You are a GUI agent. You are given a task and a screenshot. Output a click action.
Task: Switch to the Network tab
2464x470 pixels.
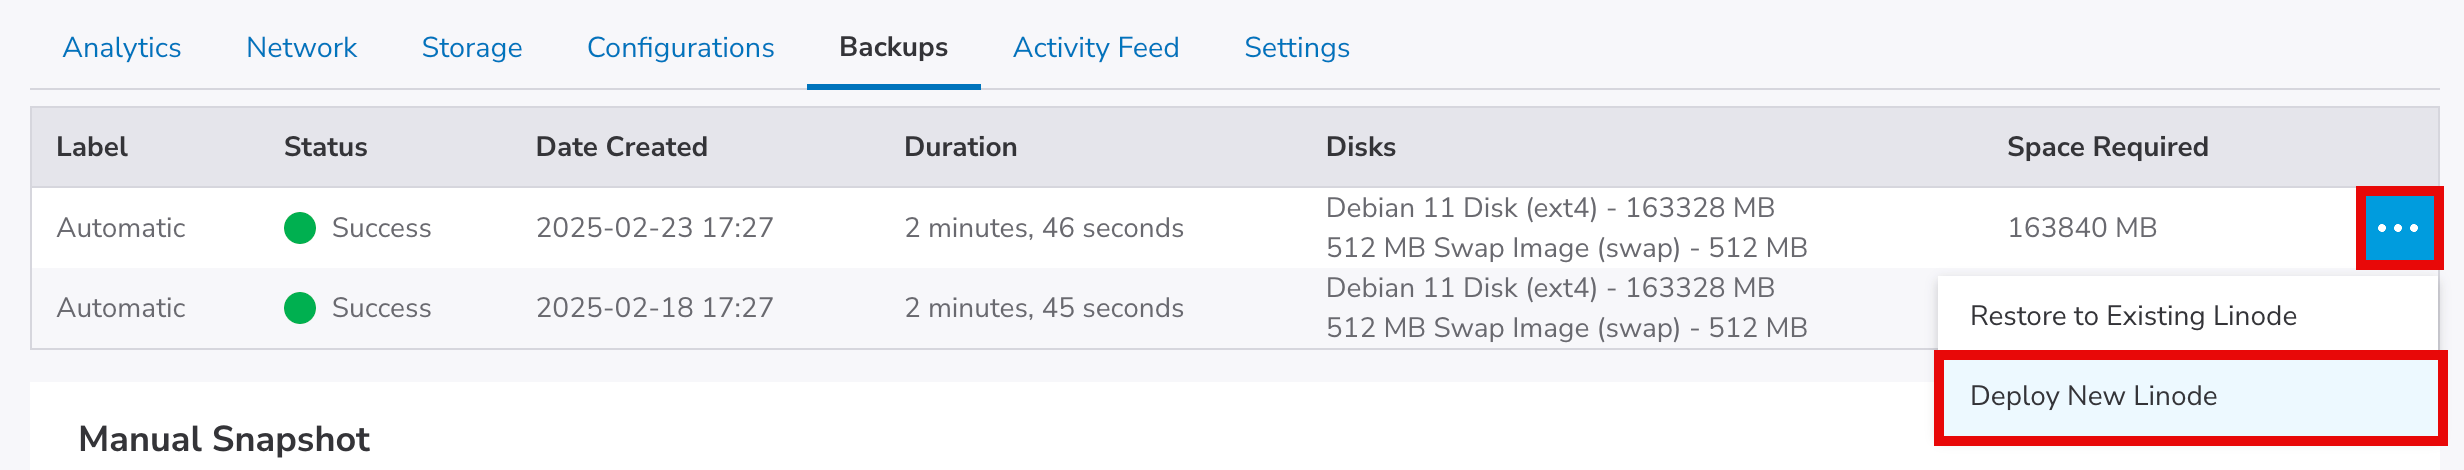point(301,48)
